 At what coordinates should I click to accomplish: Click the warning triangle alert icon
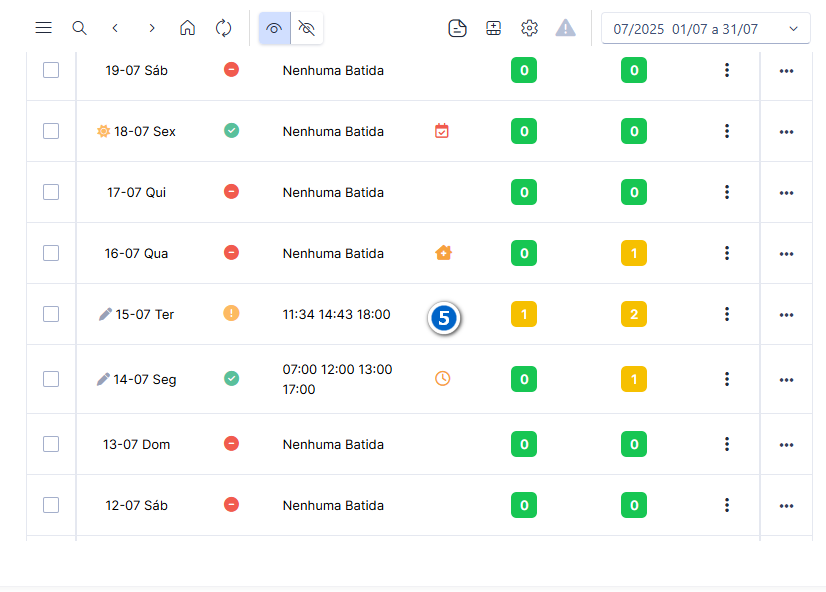pyautogui.click(x=565, y=28)
